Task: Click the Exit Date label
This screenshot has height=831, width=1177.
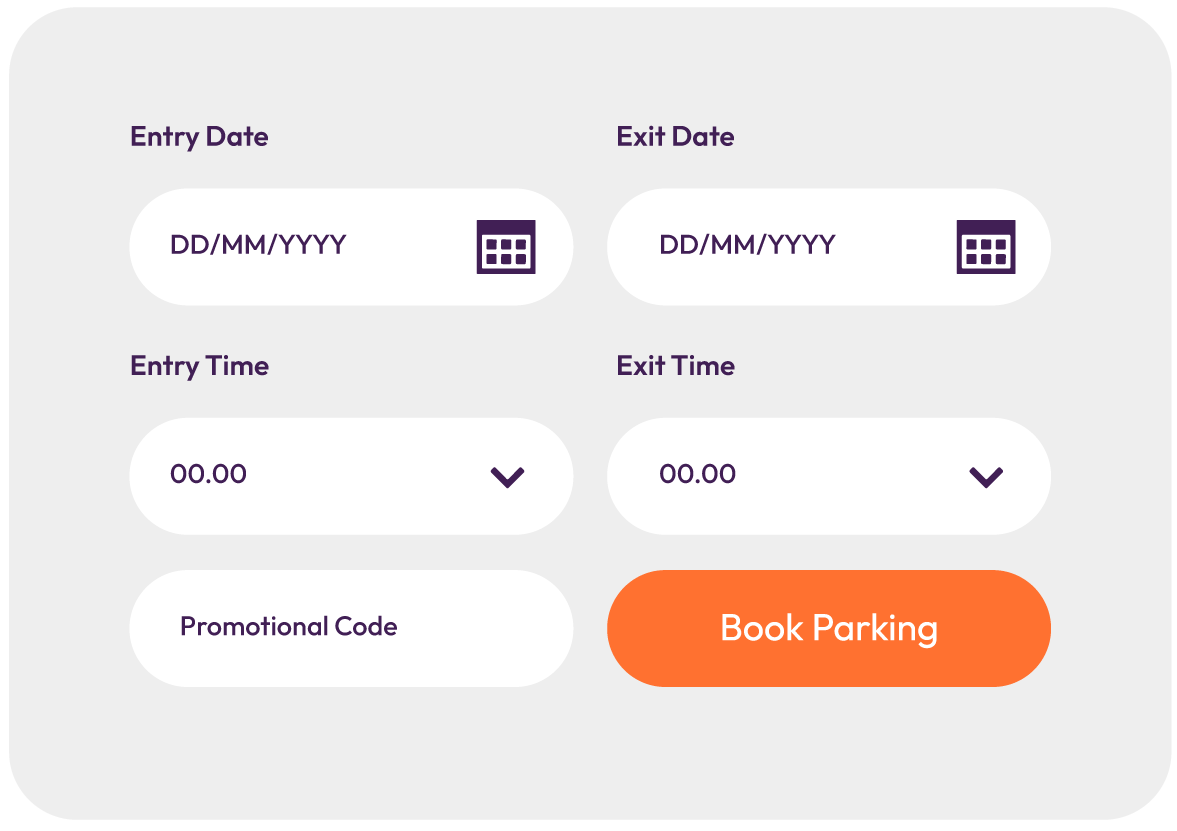Action: [676, 137]
